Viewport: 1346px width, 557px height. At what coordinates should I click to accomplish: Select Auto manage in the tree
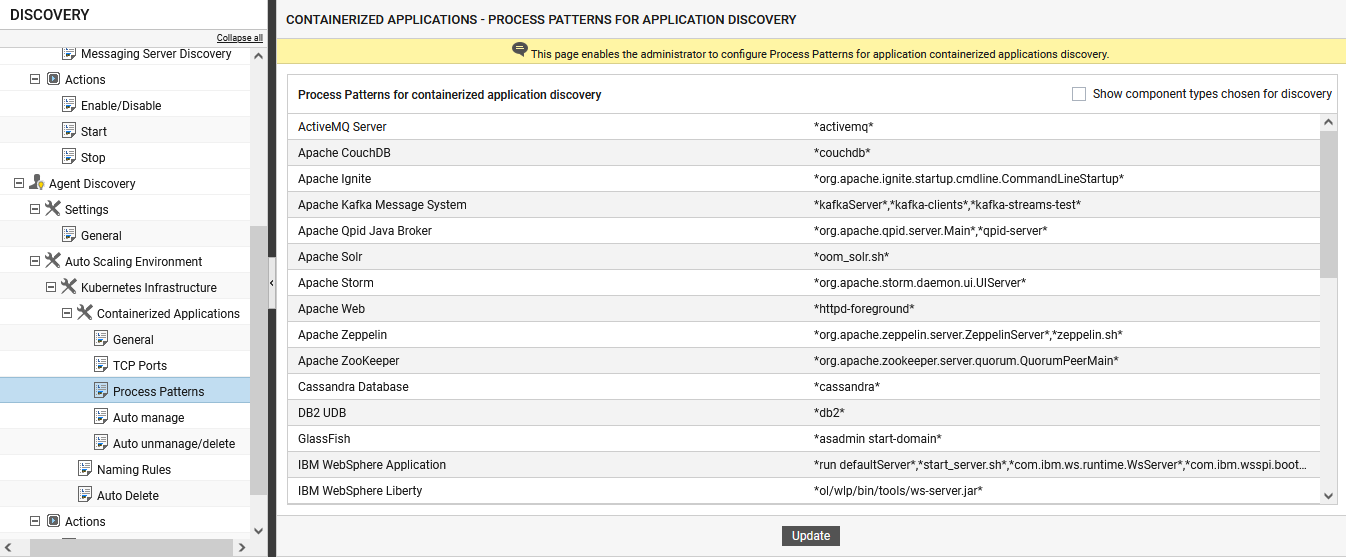pos(148,417)
